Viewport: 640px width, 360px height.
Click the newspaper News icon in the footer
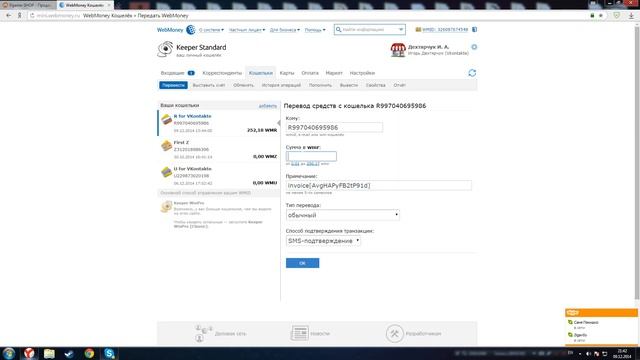[x=300, y=333]
